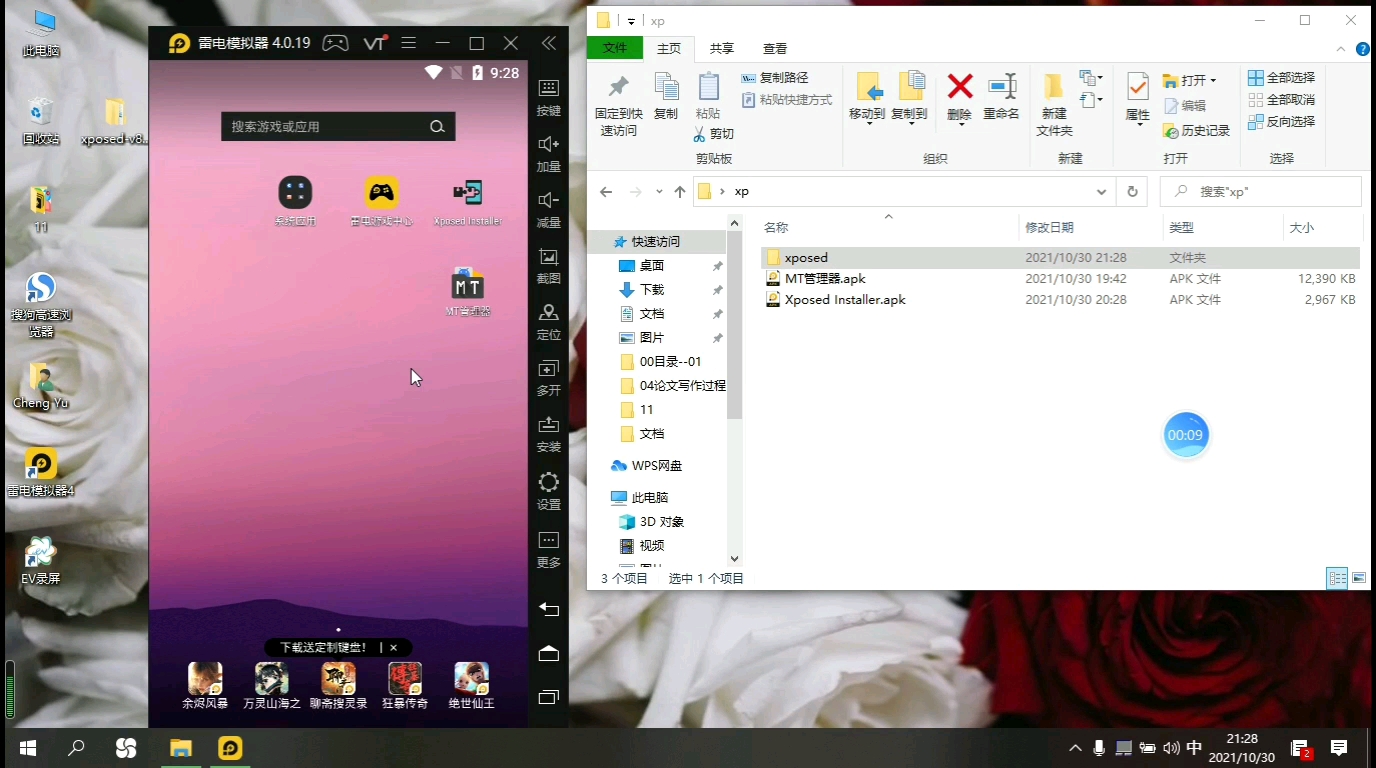1376x768 pixels.
Task: Open recent locations dropdown beside forward arrow
Action: point(659,192)
